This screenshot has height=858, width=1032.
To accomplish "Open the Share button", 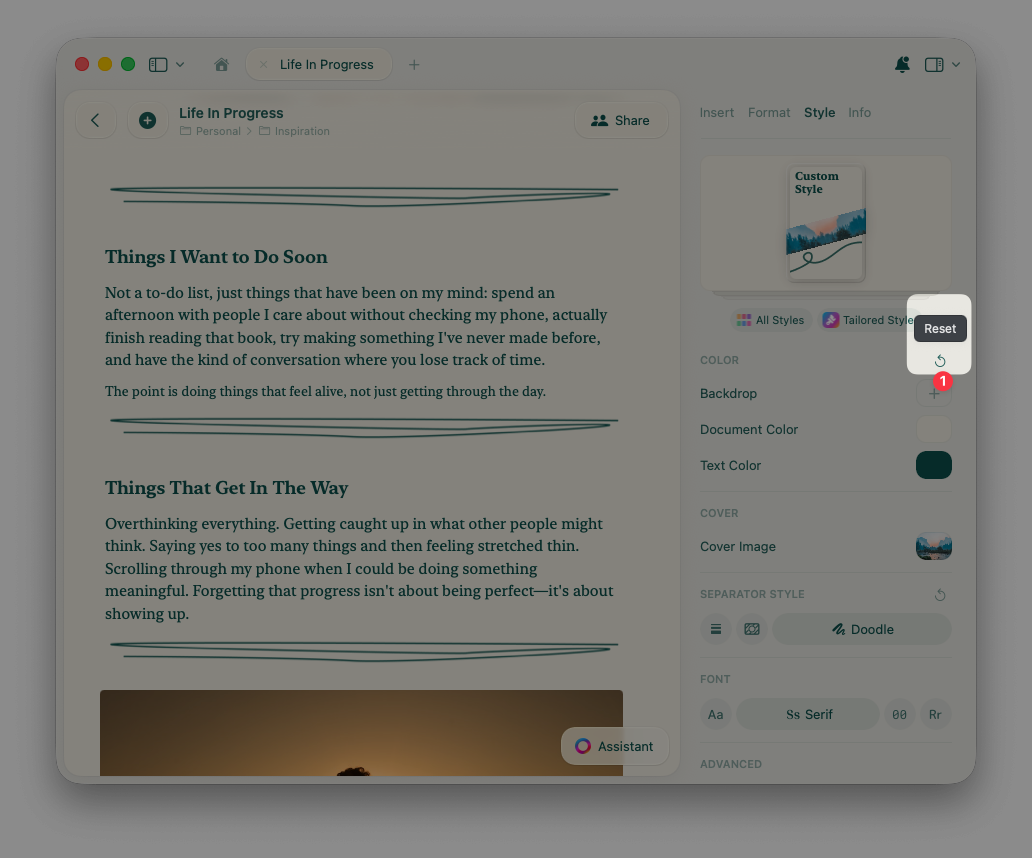I will (621, 120).
